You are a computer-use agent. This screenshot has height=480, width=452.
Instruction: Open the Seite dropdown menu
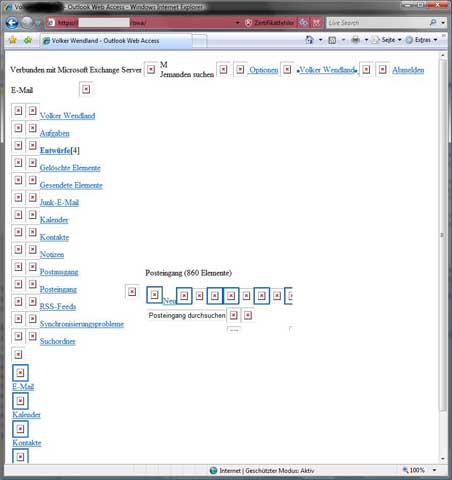click(x=388, y=40)
